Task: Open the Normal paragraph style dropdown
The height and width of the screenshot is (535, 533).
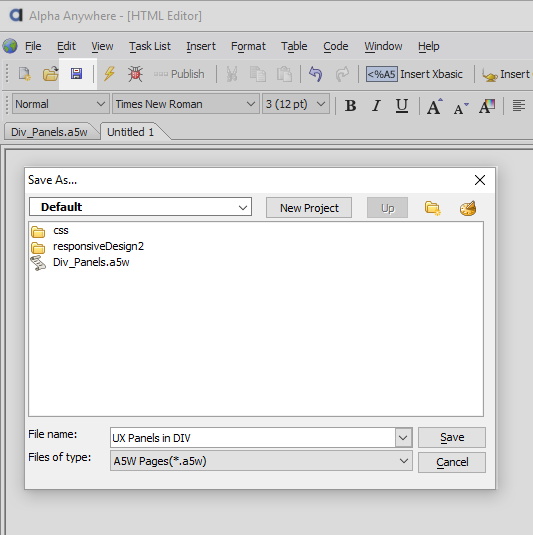Action: pyautogui.click(x=61, y=104)
